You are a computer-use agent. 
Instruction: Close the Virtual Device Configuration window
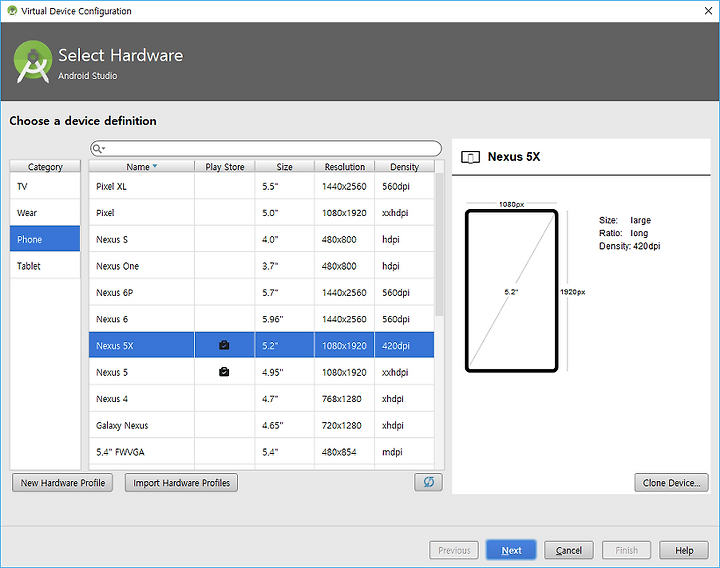708,11
